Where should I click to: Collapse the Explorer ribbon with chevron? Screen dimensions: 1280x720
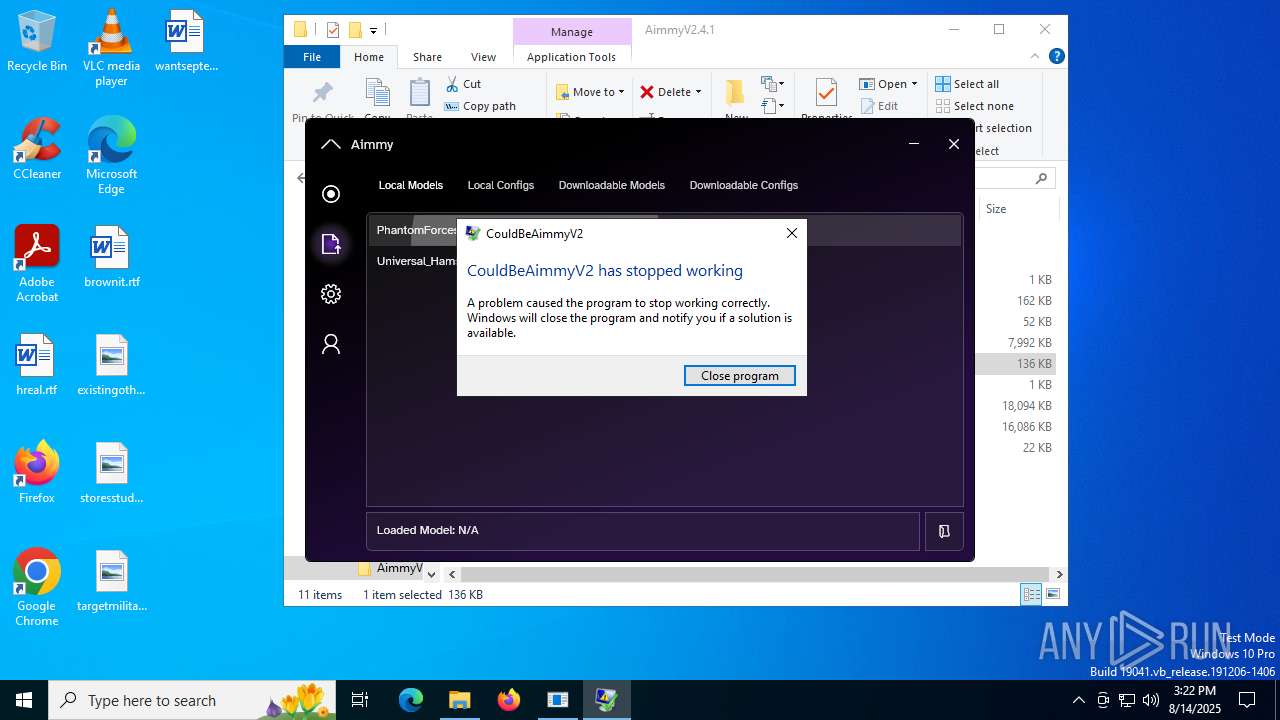coord(1035,57)
